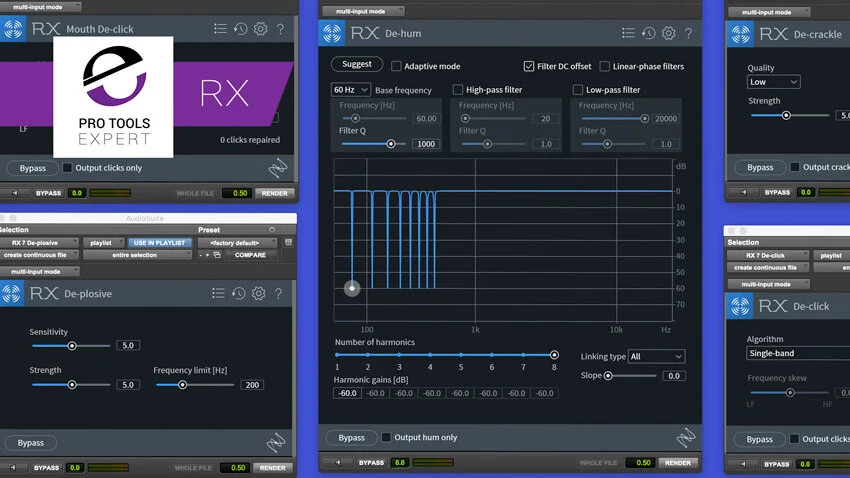
Task: Enable Low-pass filter checkbox
Action: click(577, 89)
